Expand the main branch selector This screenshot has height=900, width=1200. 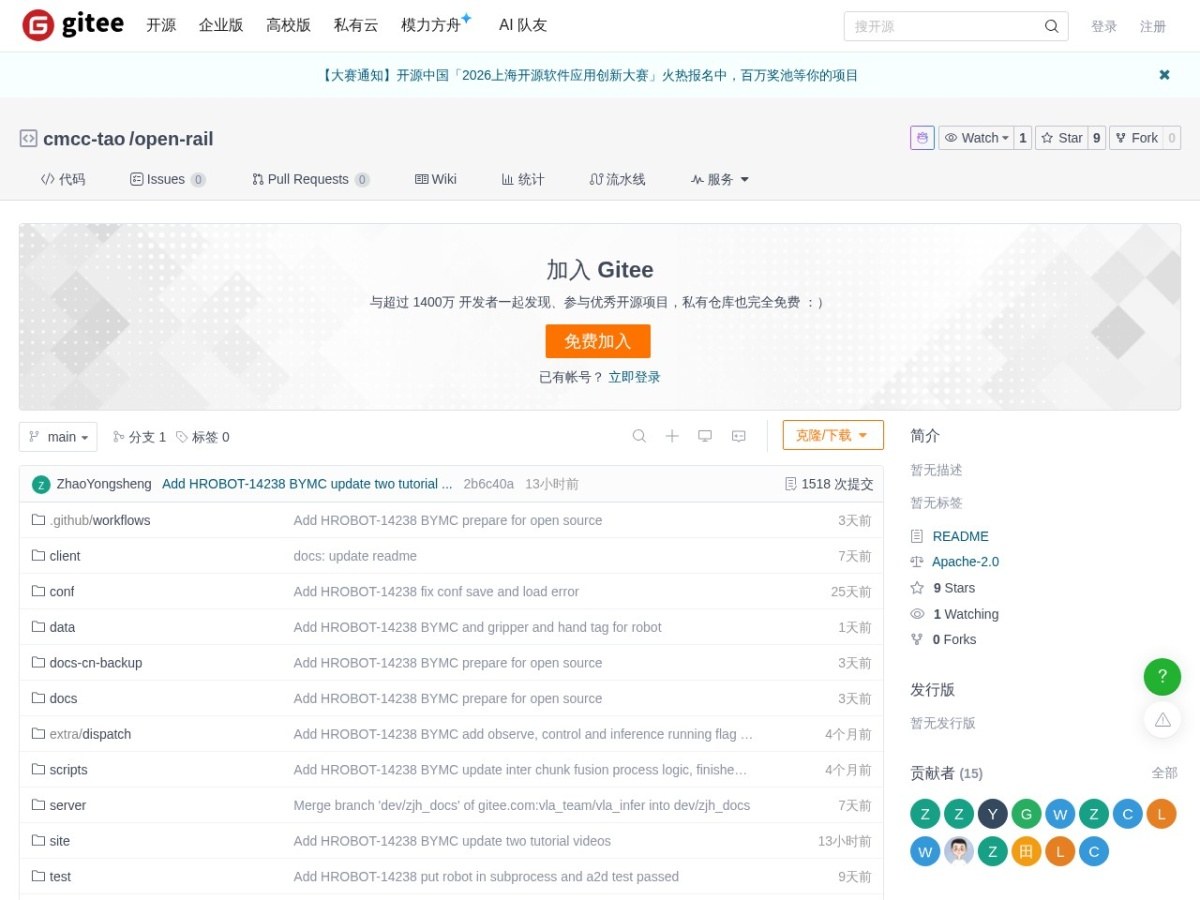click(x=58, y=437)
